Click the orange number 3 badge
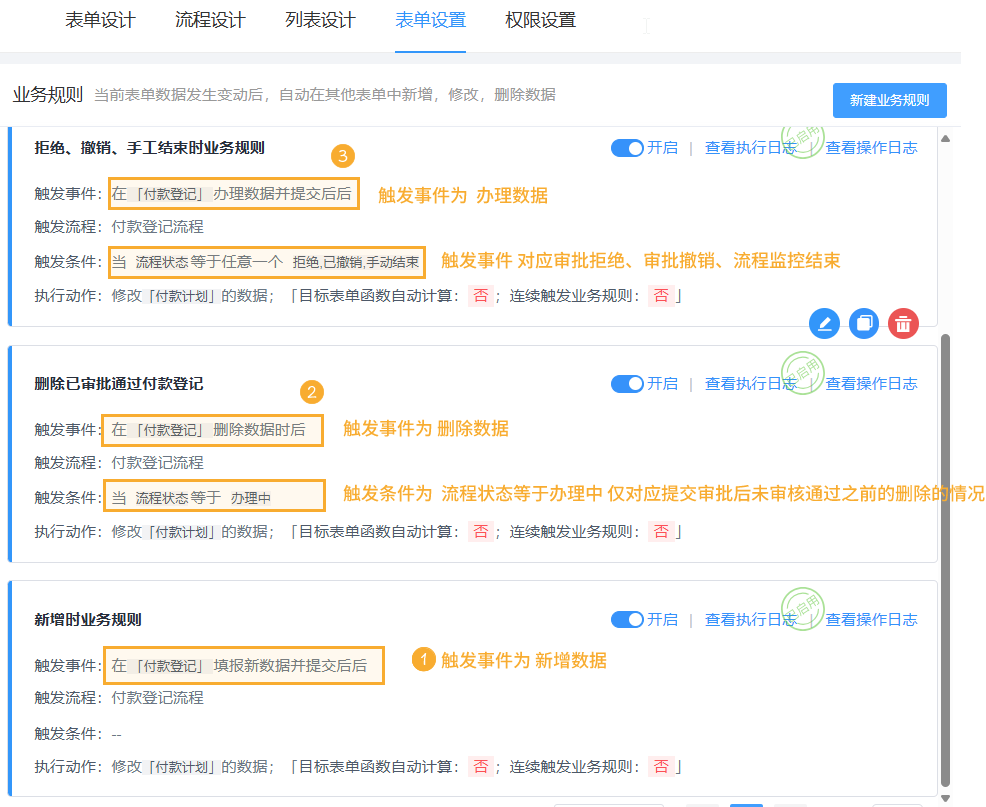This screenshot has height=807, width=986. (343, 156)
